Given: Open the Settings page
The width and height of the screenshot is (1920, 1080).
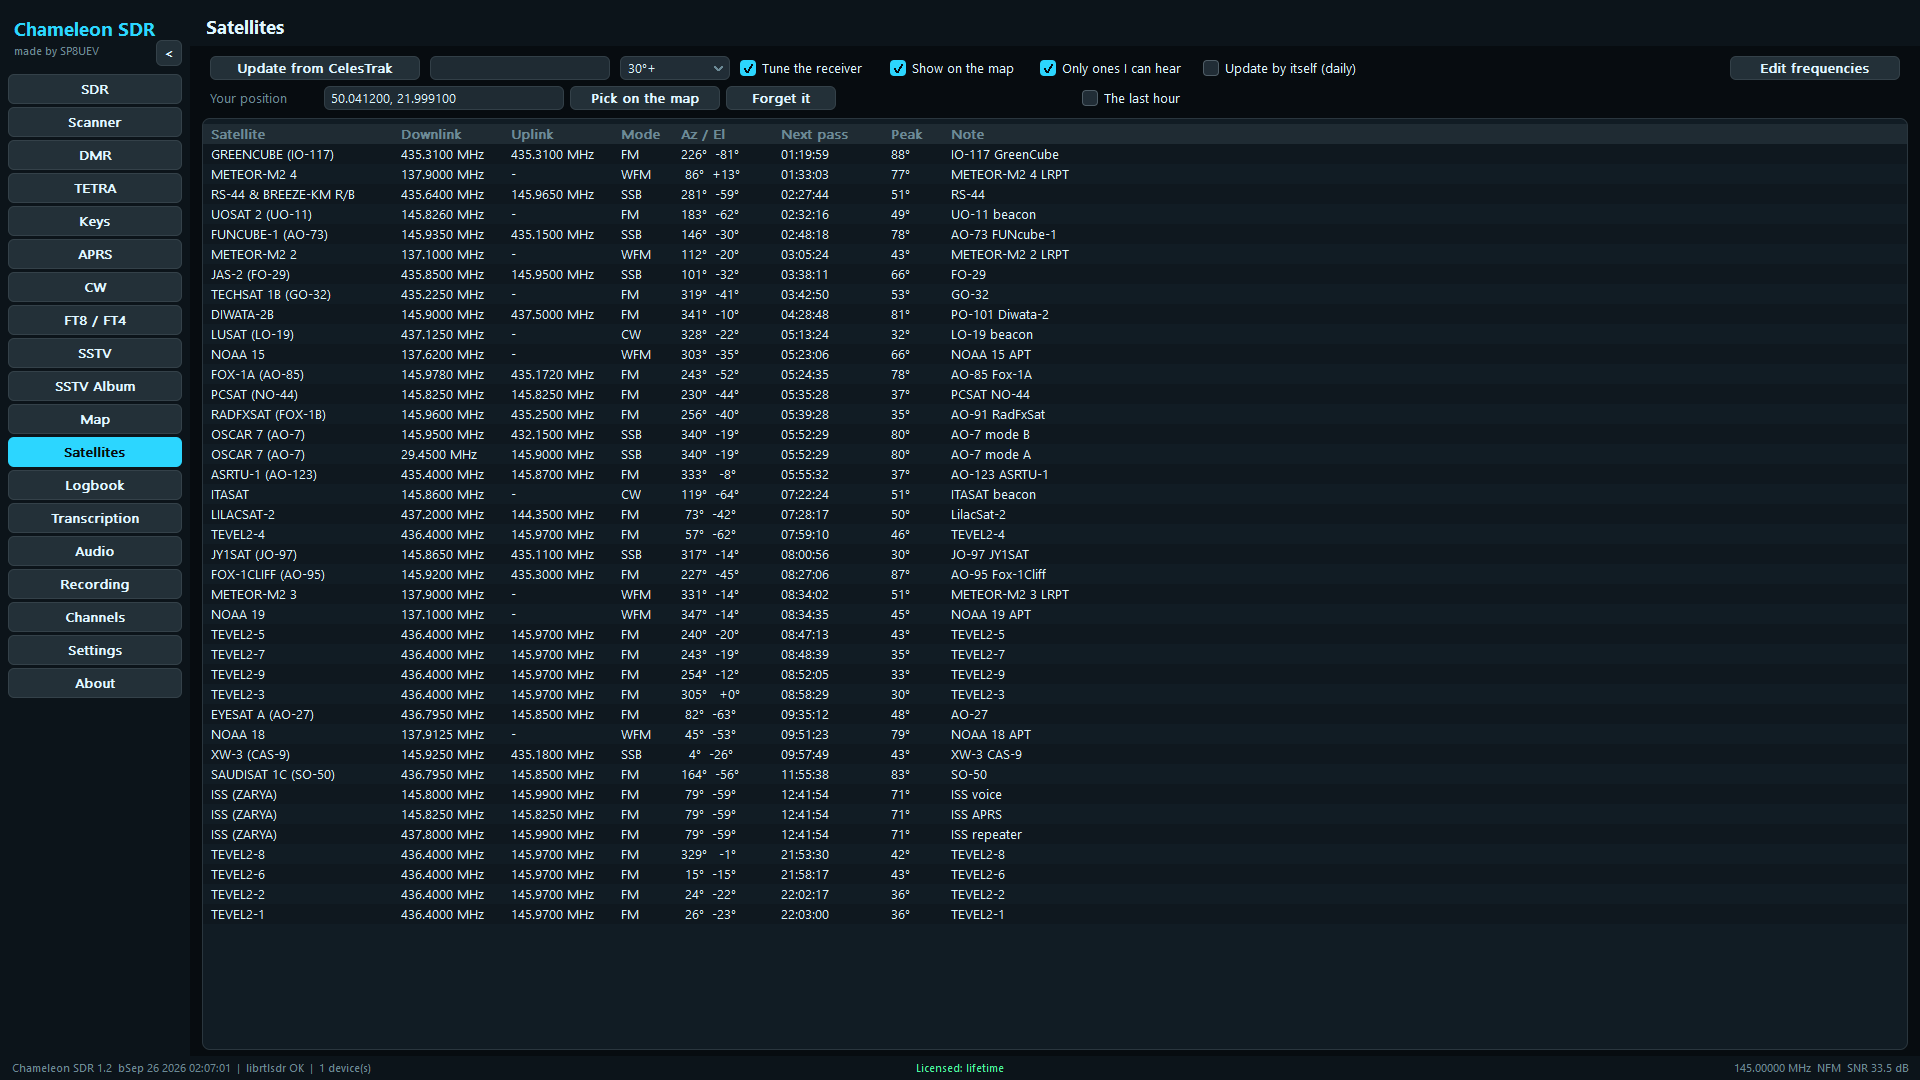Looking at the screenshot, I should coord(95,650).
